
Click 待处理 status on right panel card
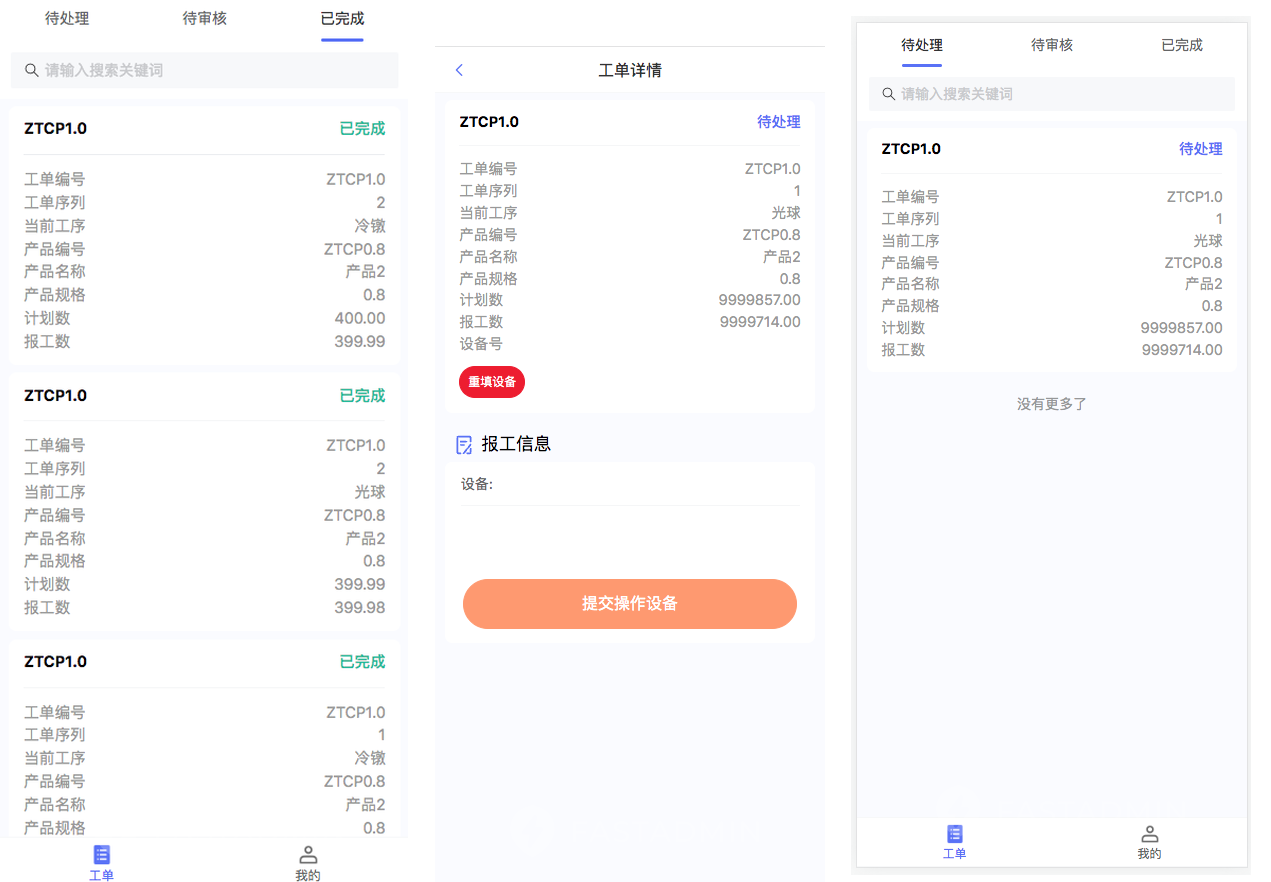1201,149
